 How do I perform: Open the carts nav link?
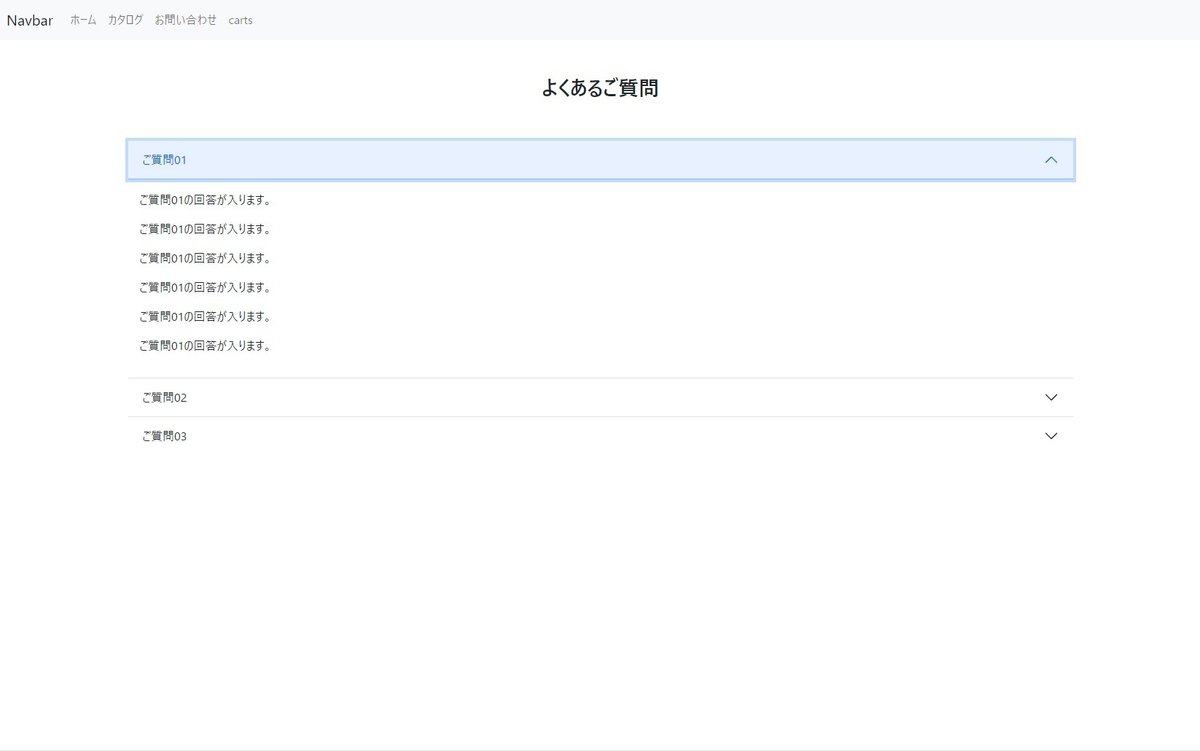(x=240, y=20)
